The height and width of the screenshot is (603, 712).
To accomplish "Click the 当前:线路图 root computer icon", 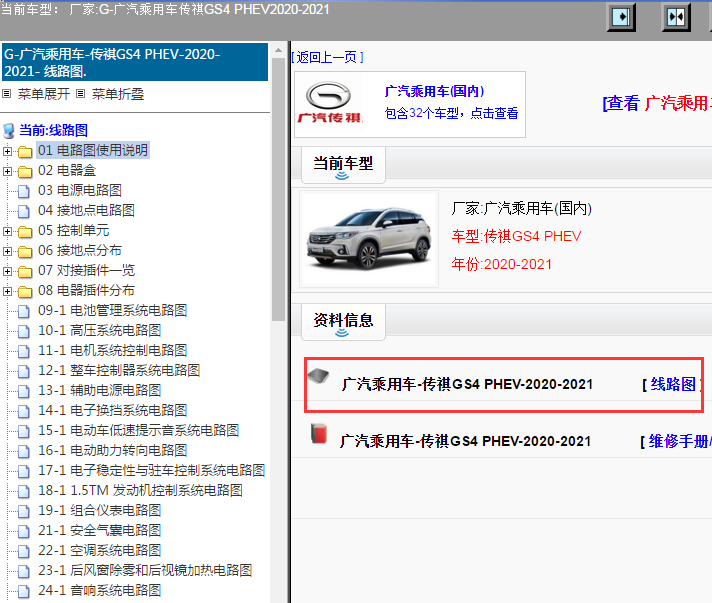I will tap(8, 131).
